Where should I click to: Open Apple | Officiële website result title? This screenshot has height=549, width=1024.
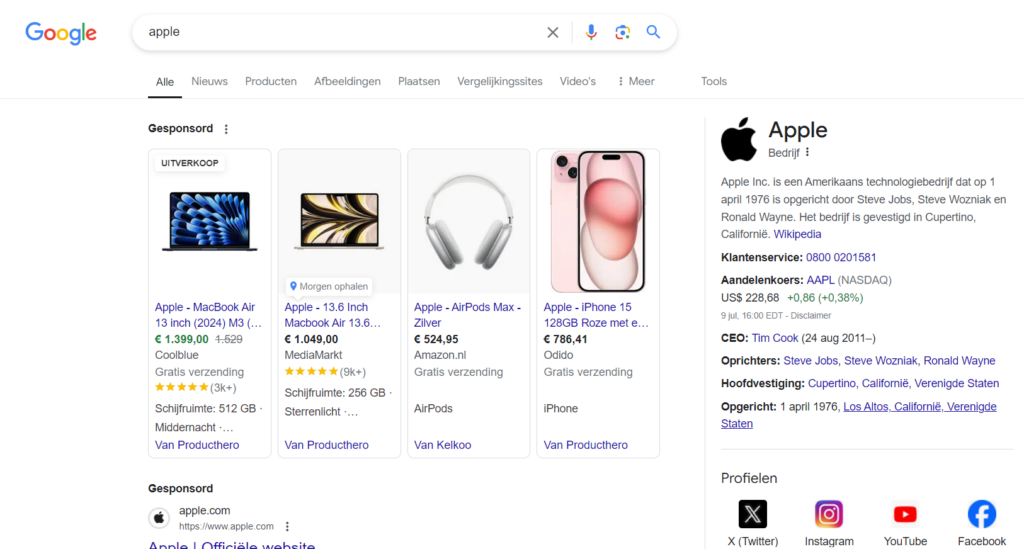(232, 545)
